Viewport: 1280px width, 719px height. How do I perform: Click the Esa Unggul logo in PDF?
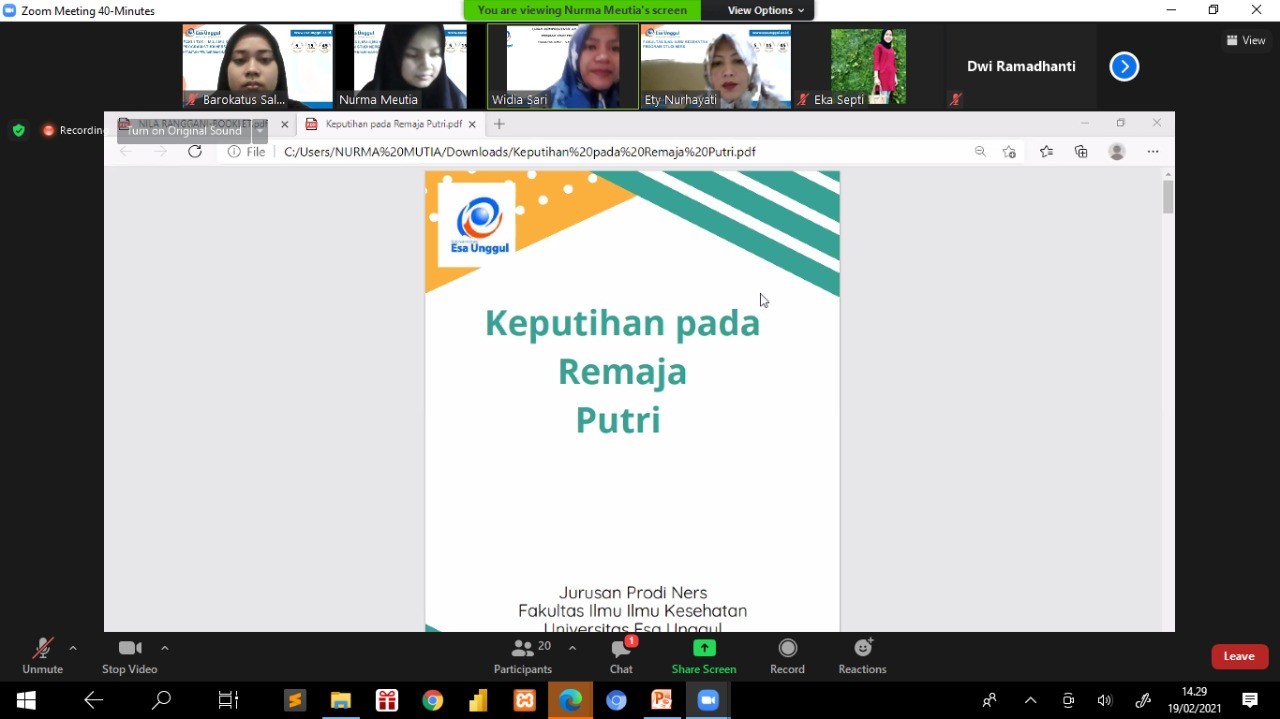pos(477,225)
